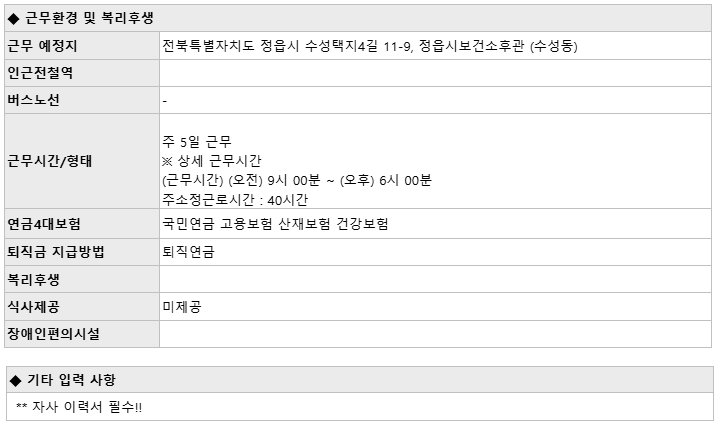Screen dimensions: 721x428
Task: Click the 국민연금 고용보험 insurance list text
Action: [275, 224]
